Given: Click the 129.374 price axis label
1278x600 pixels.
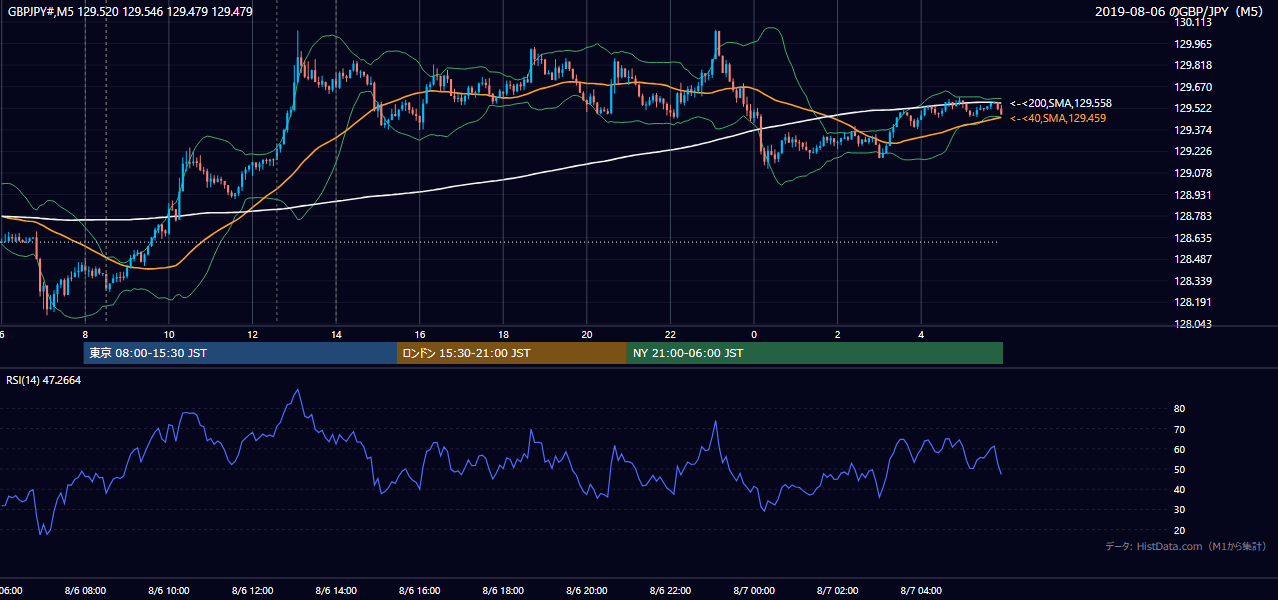Looking at the screenshot, I should 1194,130.
